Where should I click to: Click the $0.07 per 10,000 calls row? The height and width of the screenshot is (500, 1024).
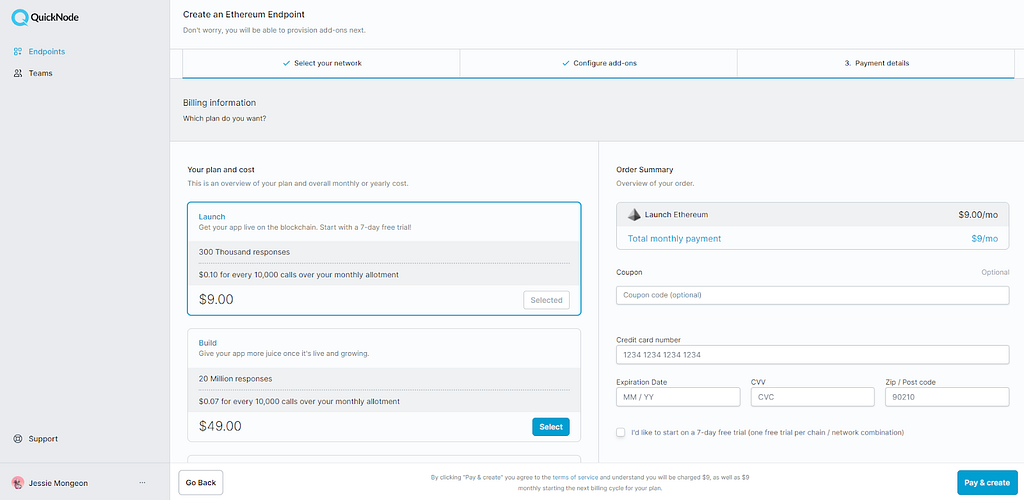point(384,401)
